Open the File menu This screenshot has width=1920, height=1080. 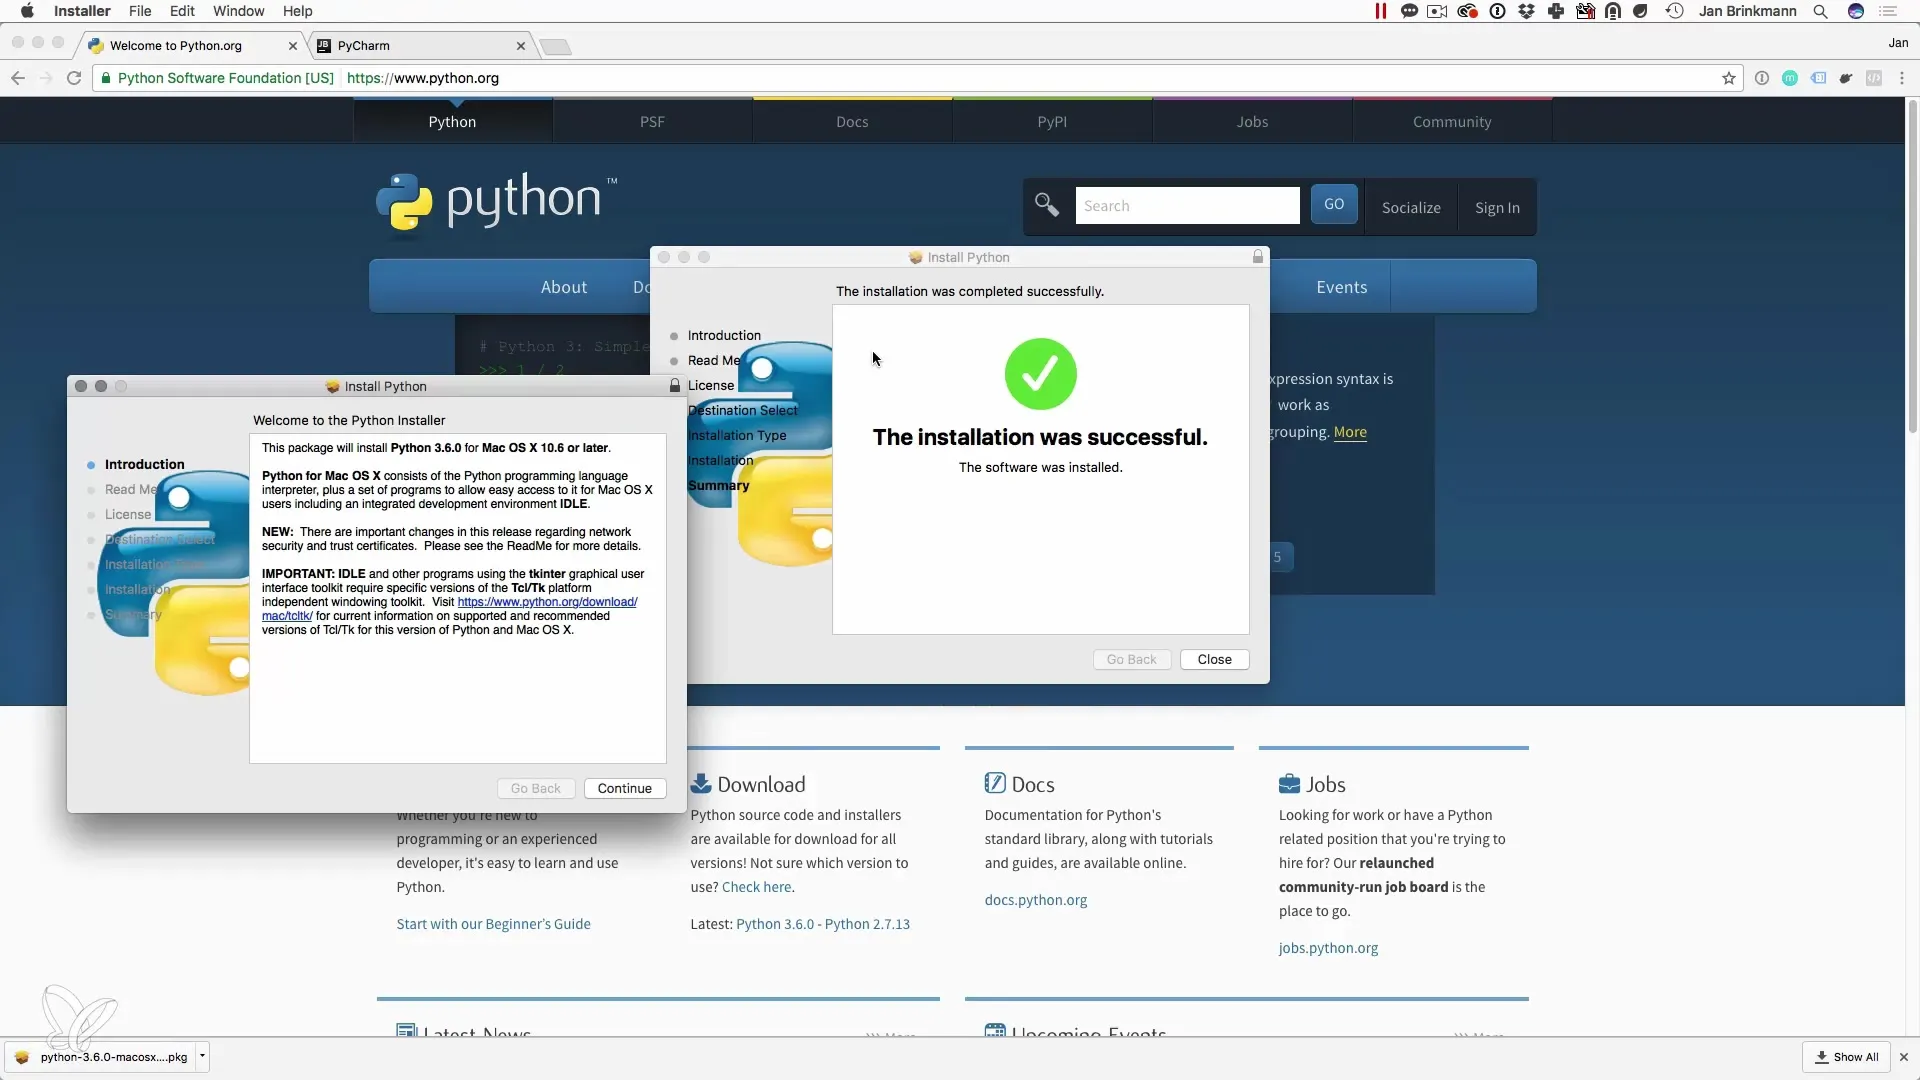(x=140, y=11)
